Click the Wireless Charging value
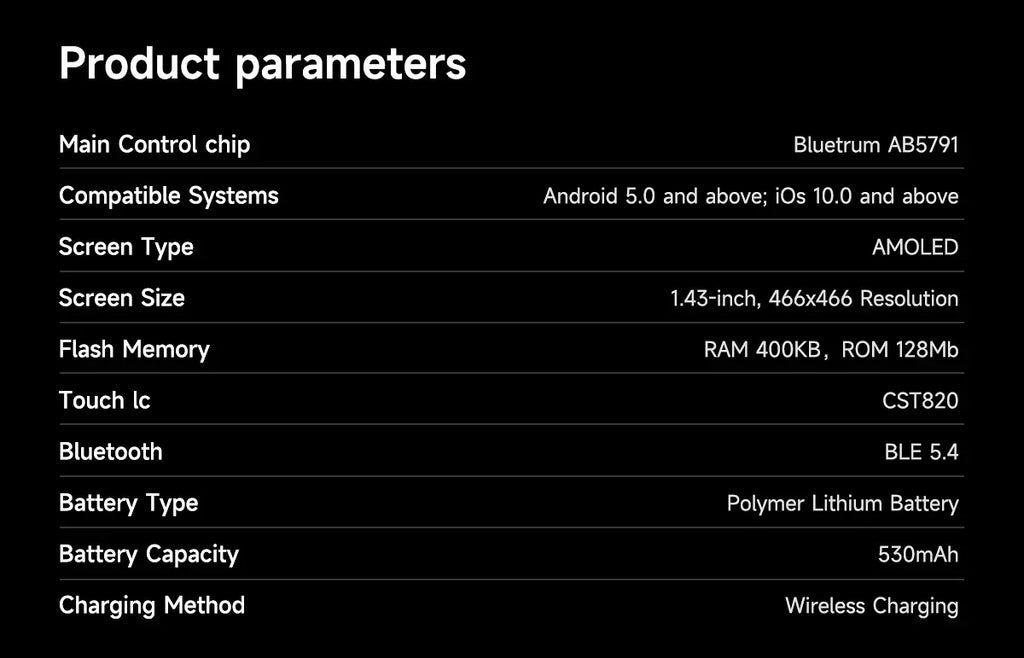Screen dimensions: 1024x658 click(872, 606)
